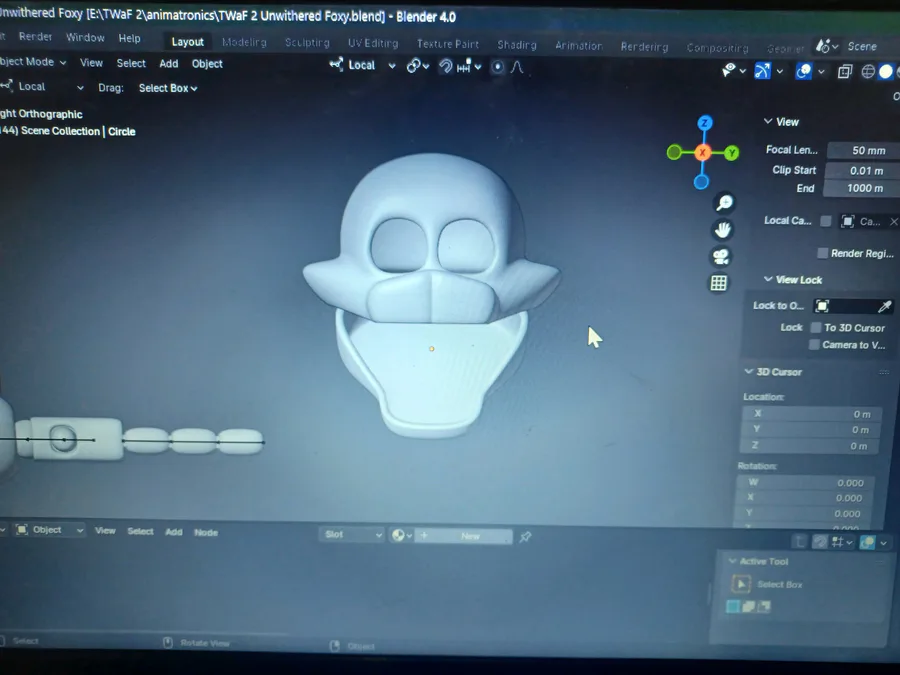Check Camera to View lock option
The image size is (900, 675).
(814, 344)
